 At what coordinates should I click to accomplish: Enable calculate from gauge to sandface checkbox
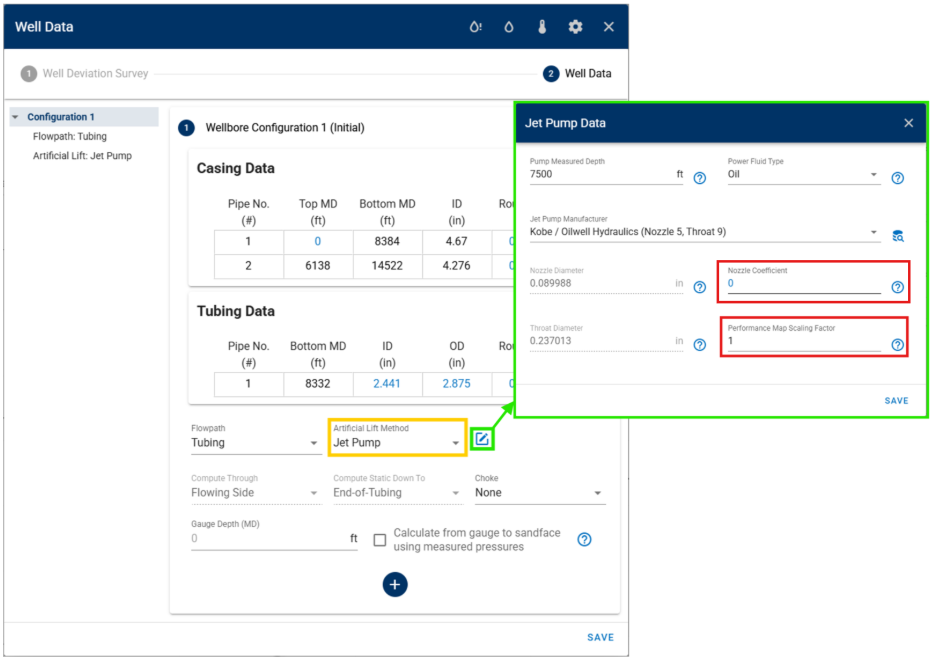coord(380,540)
